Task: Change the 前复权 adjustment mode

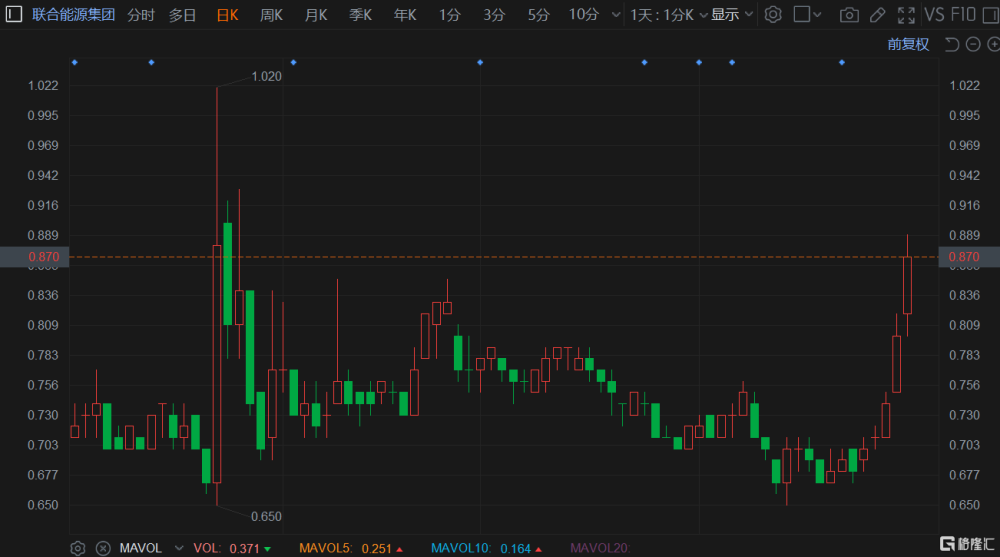Action: [x=908, y=44]
